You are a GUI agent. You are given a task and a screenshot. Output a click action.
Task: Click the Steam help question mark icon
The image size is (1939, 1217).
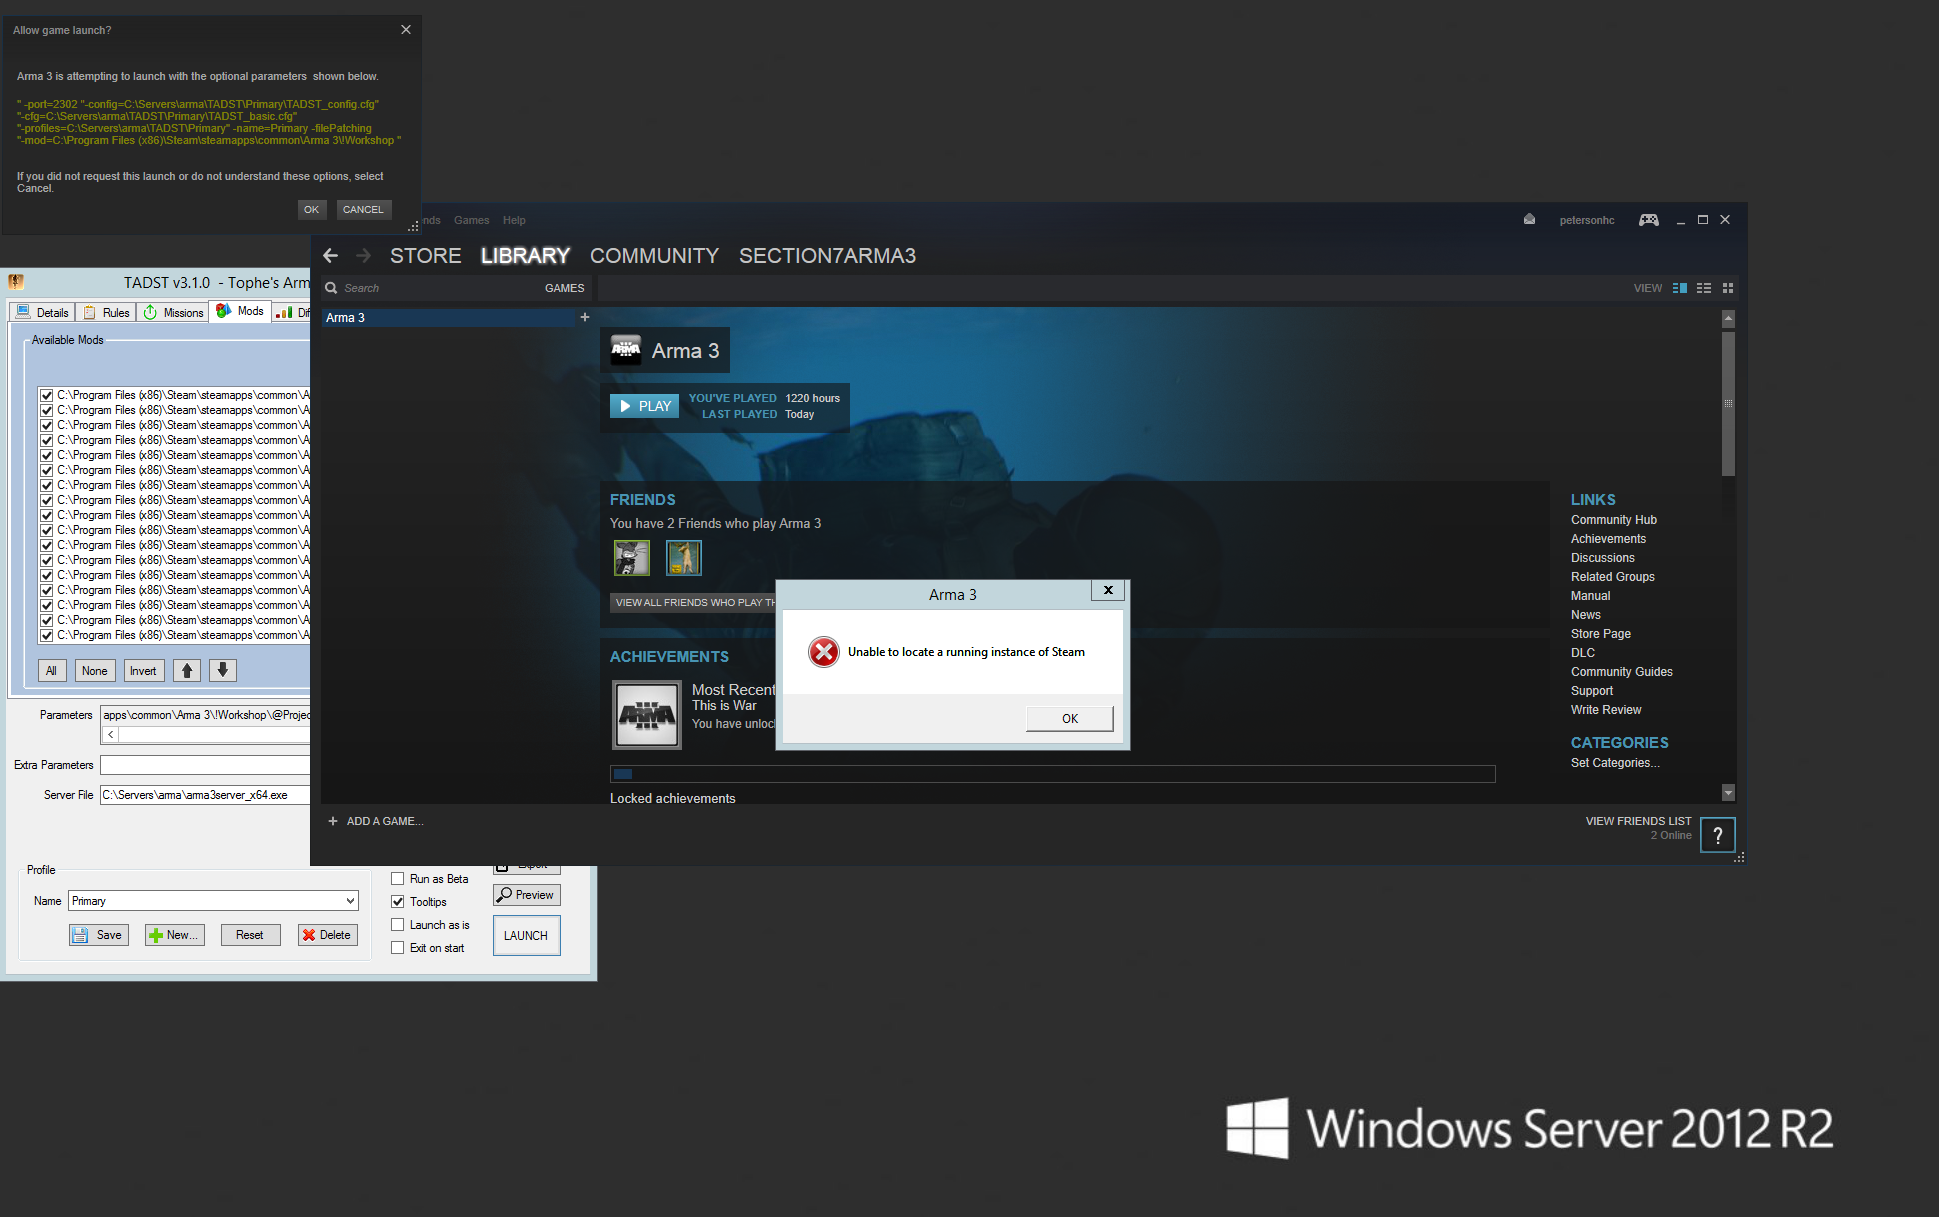point(1718,835)
